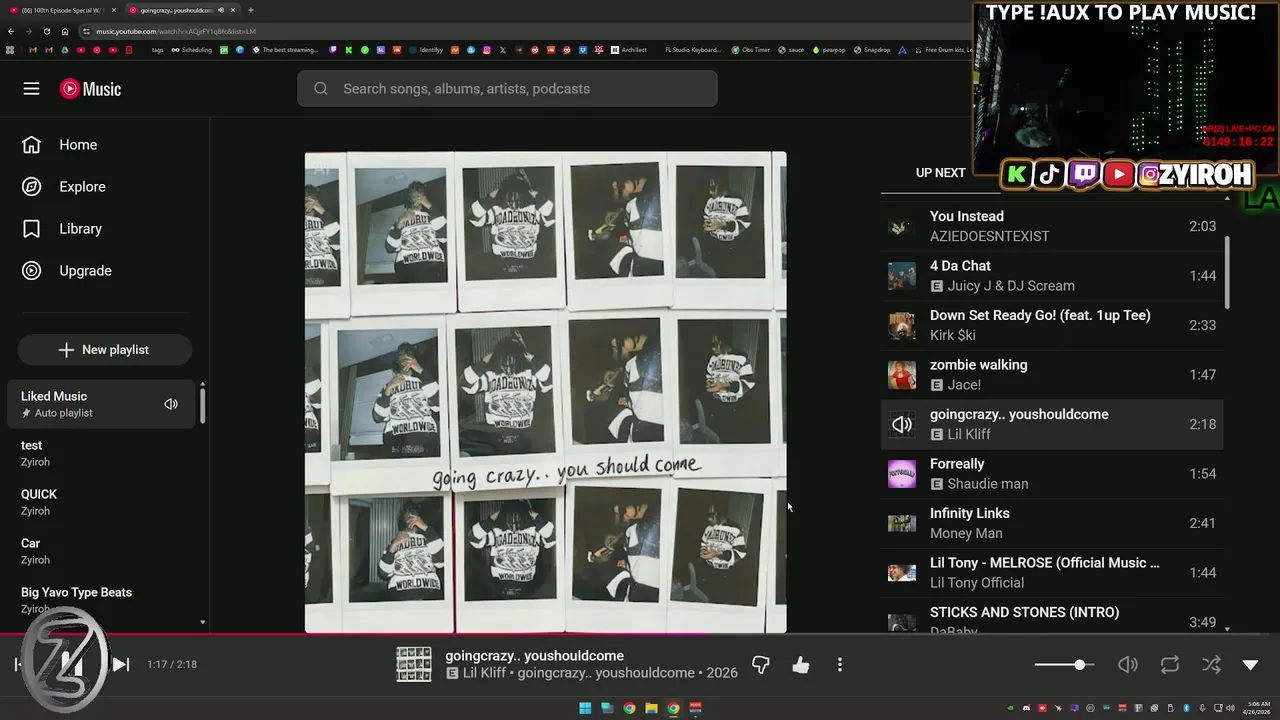Open the Snapdrop bookmark

872,50
